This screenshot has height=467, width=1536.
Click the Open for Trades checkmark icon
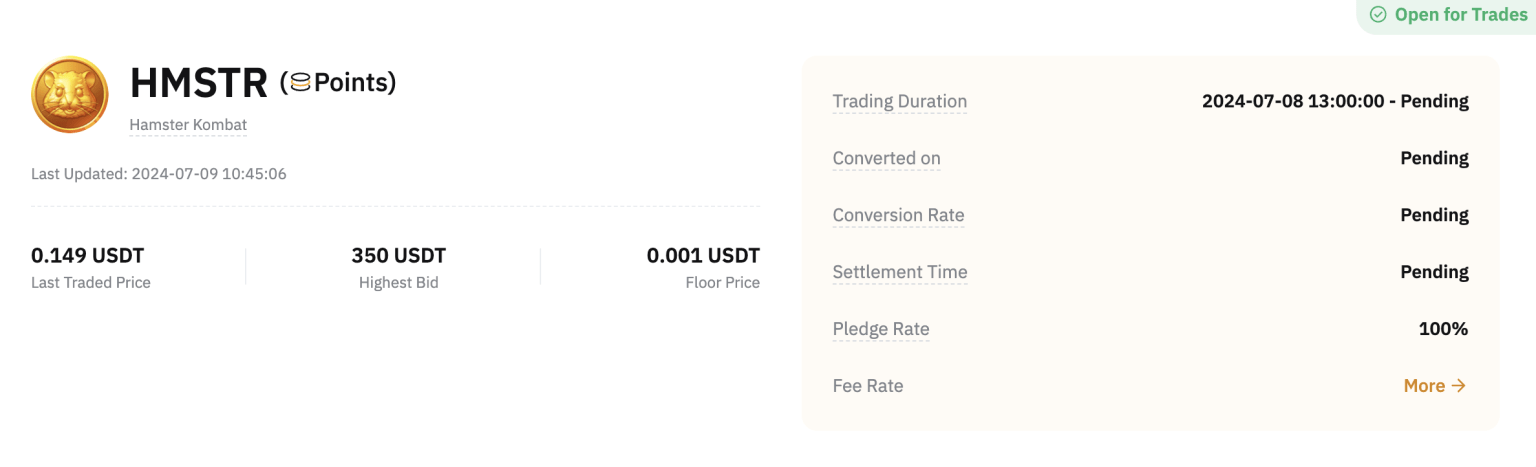(1378, 15)
